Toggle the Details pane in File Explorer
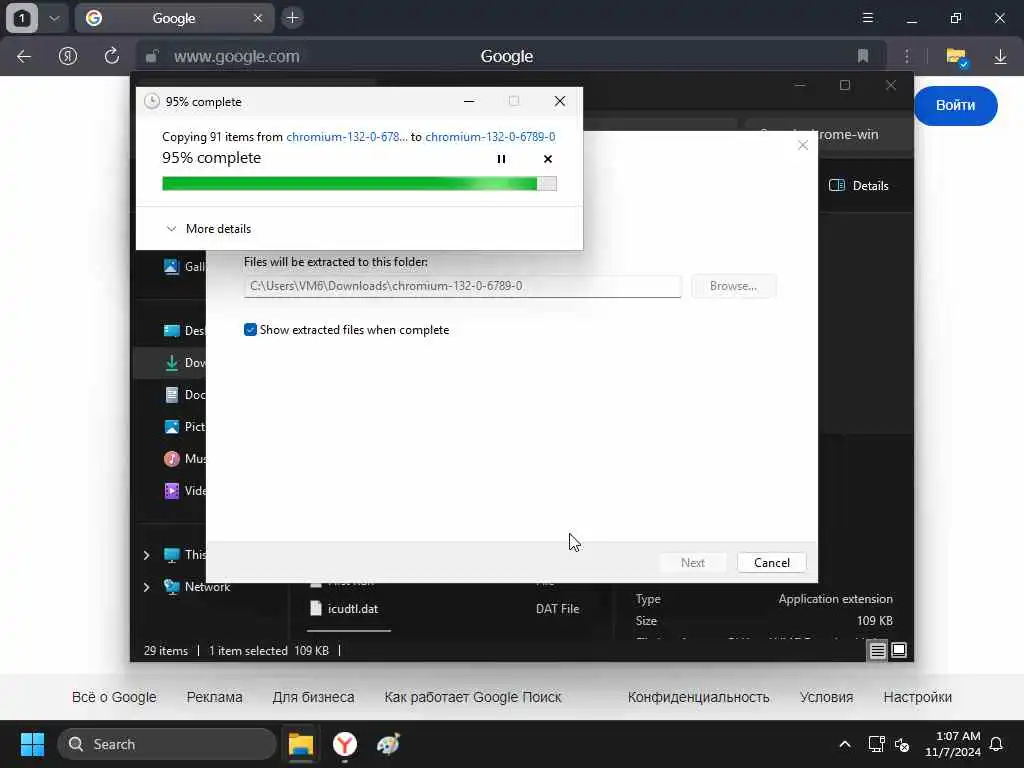This screenshot has height=768, width=1024. 859,185
